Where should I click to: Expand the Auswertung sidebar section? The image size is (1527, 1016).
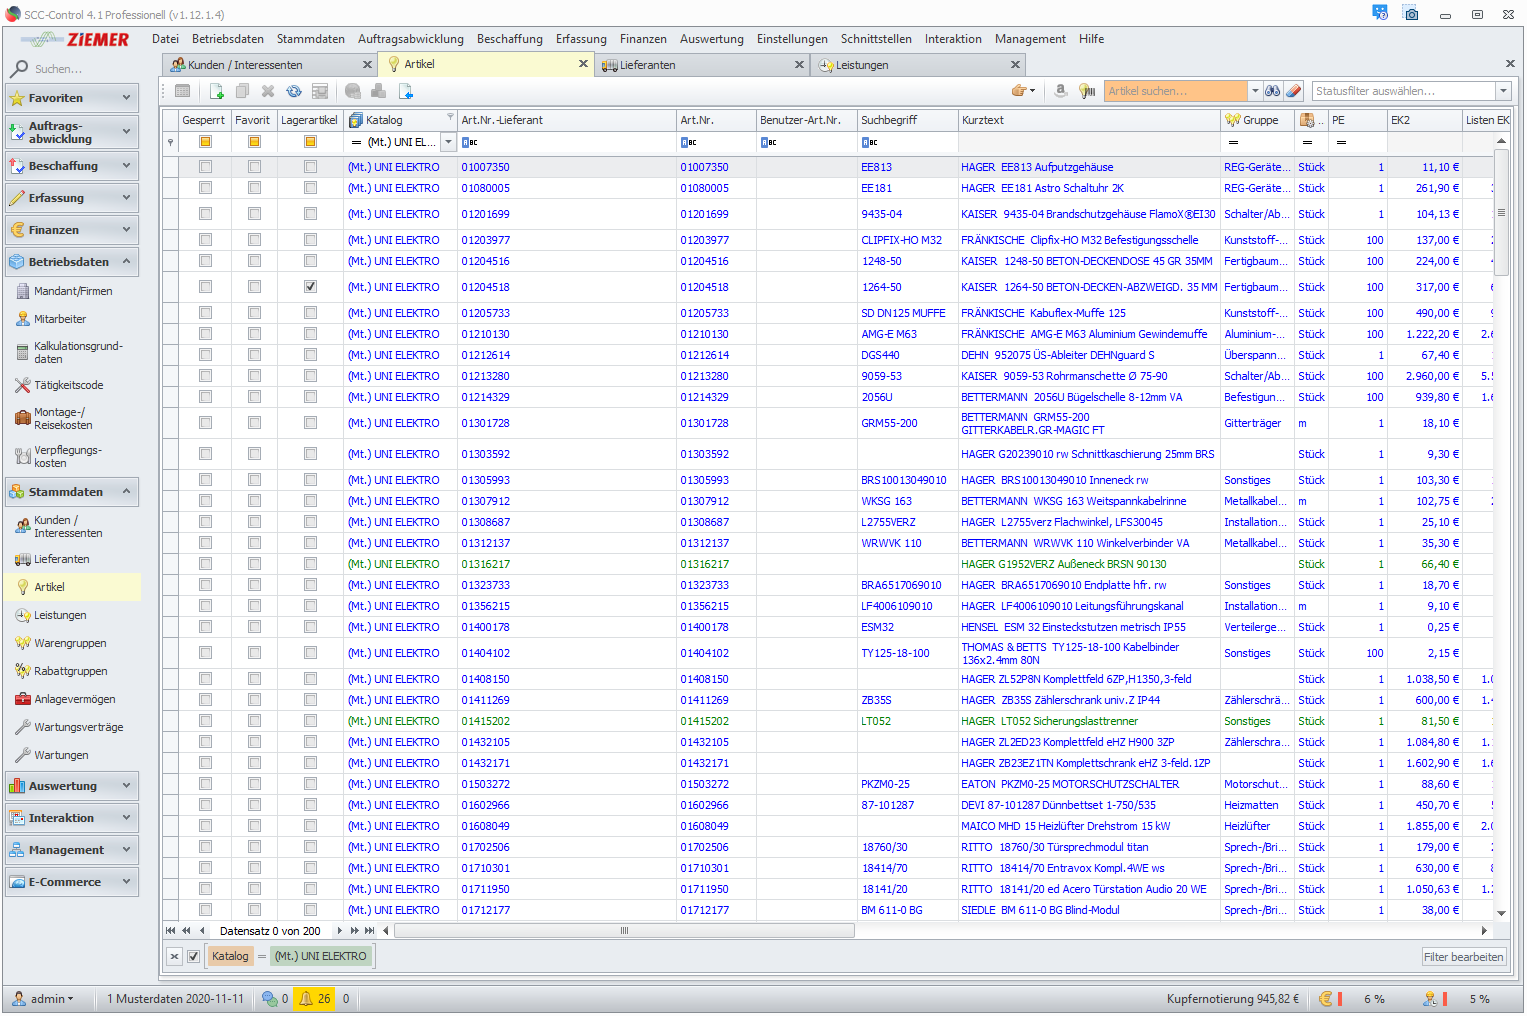point(71,786)
